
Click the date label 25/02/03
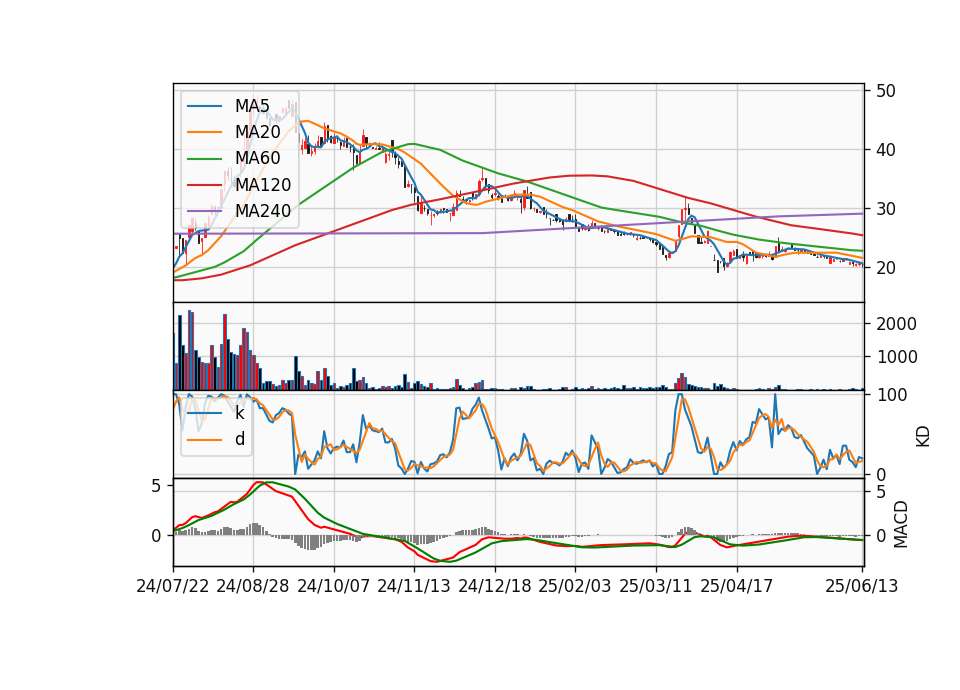point(575,586)
